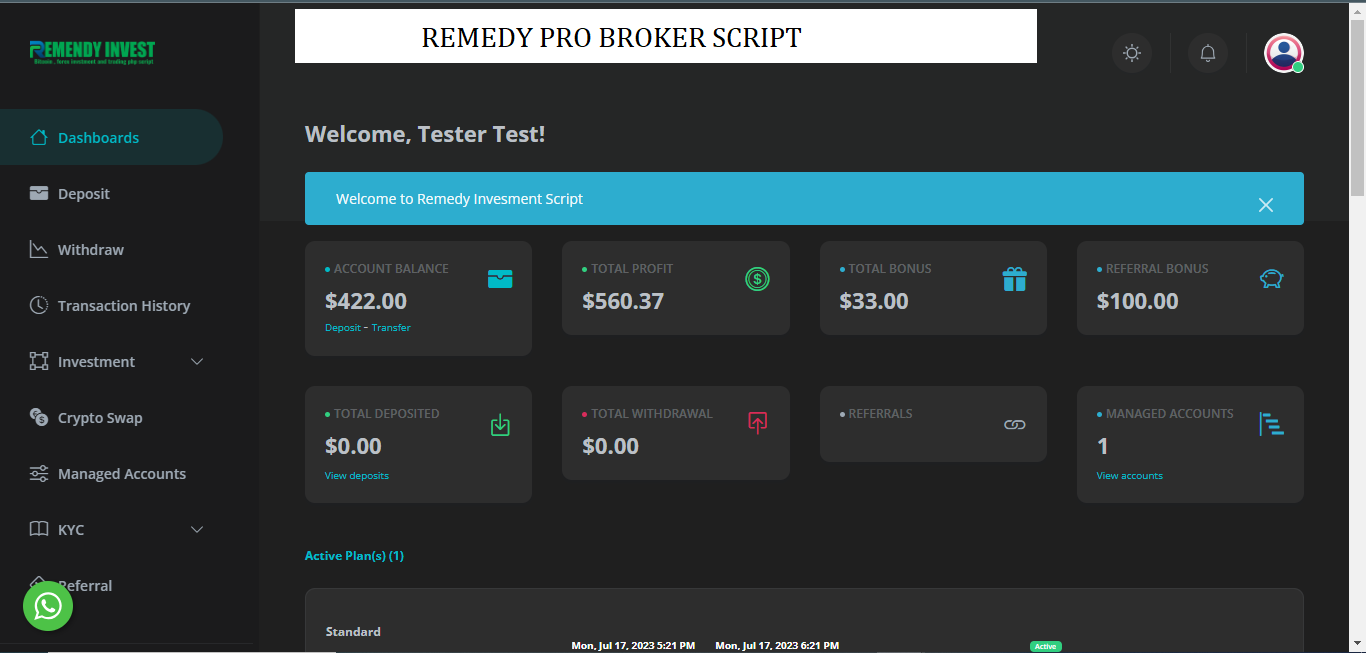Screen dimensions: 1366x653
Task: Expand the Investment submenu chevron
Action: (x=197, y=362)
